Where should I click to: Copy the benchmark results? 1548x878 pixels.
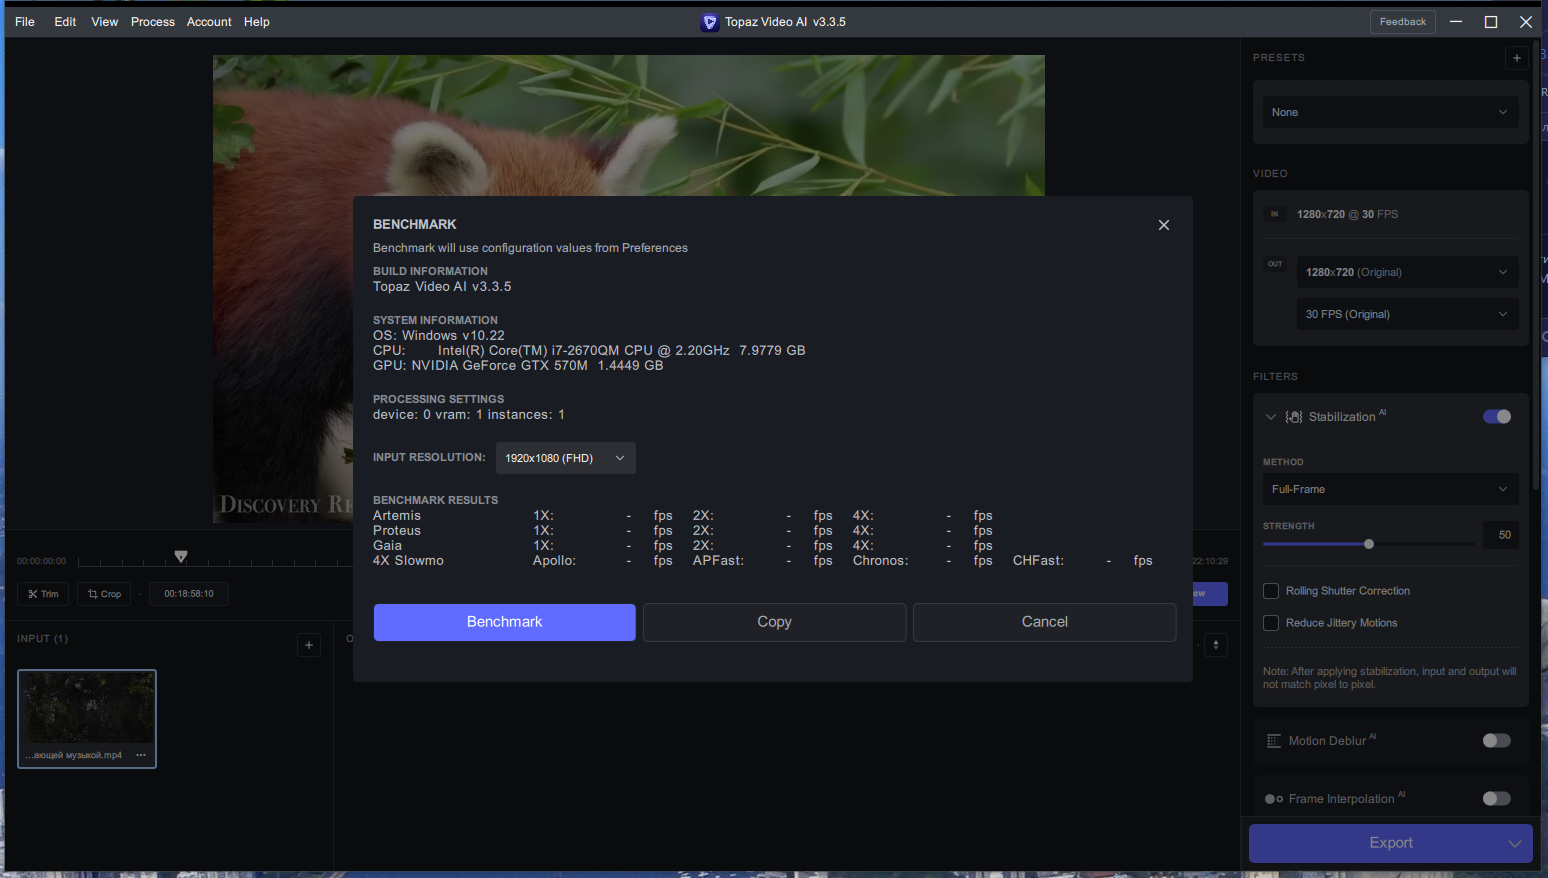[x=774, y=622]
